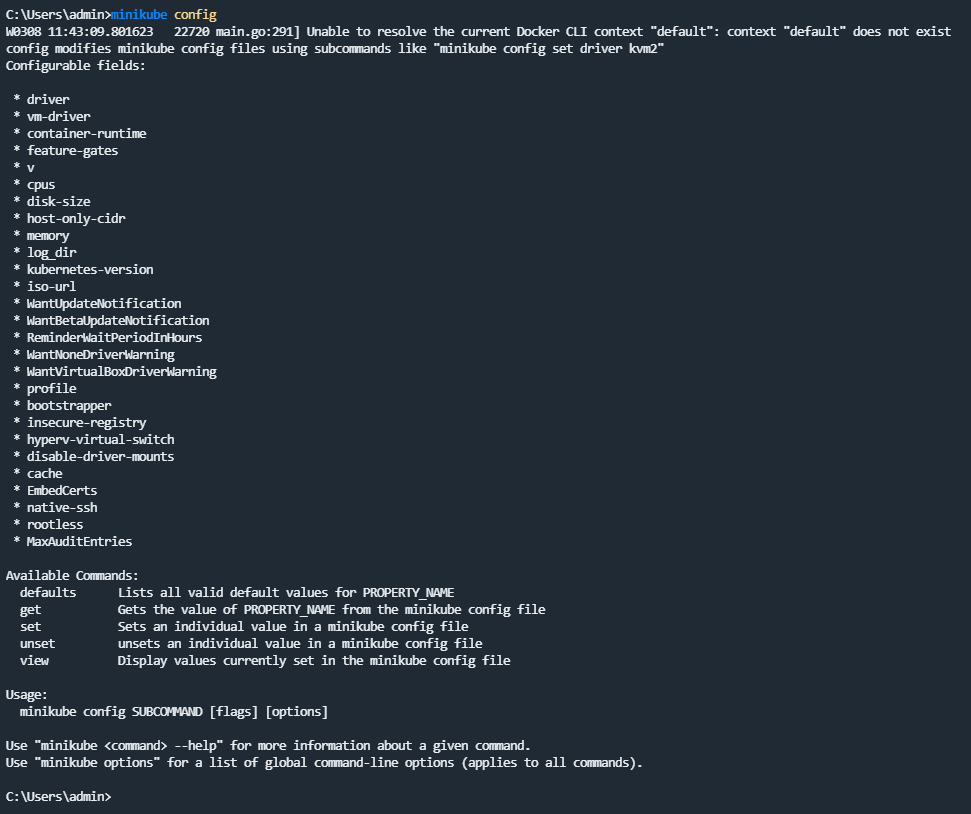The width and height of the screenshot is (971, 814).
Task: Click the 'MaxAuditEntries' field entry
Action: pos(79,541)
